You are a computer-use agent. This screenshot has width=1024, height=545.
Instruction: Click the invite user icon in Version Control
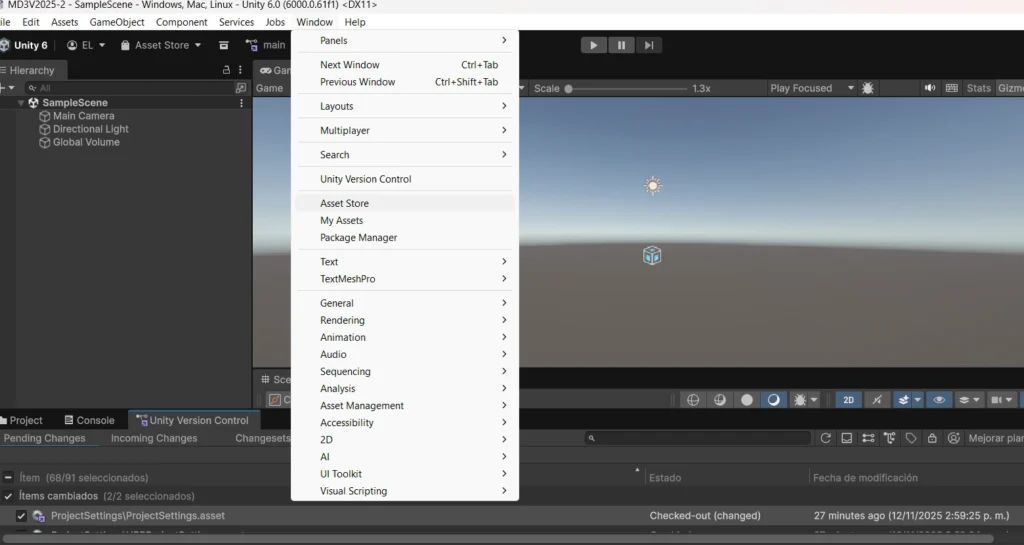pos(953,438)
